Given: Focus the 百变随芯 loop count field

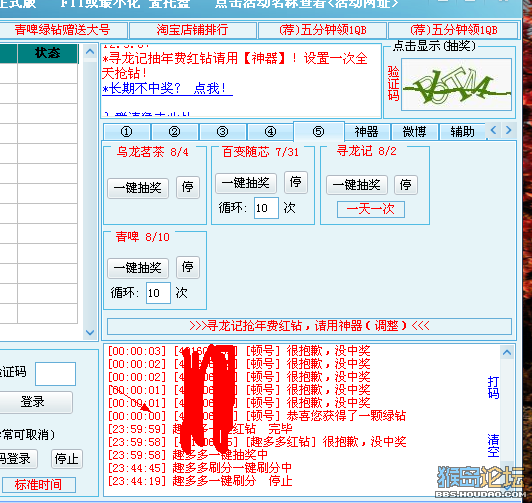Looking at the screenshot, I should coord(266,208).
